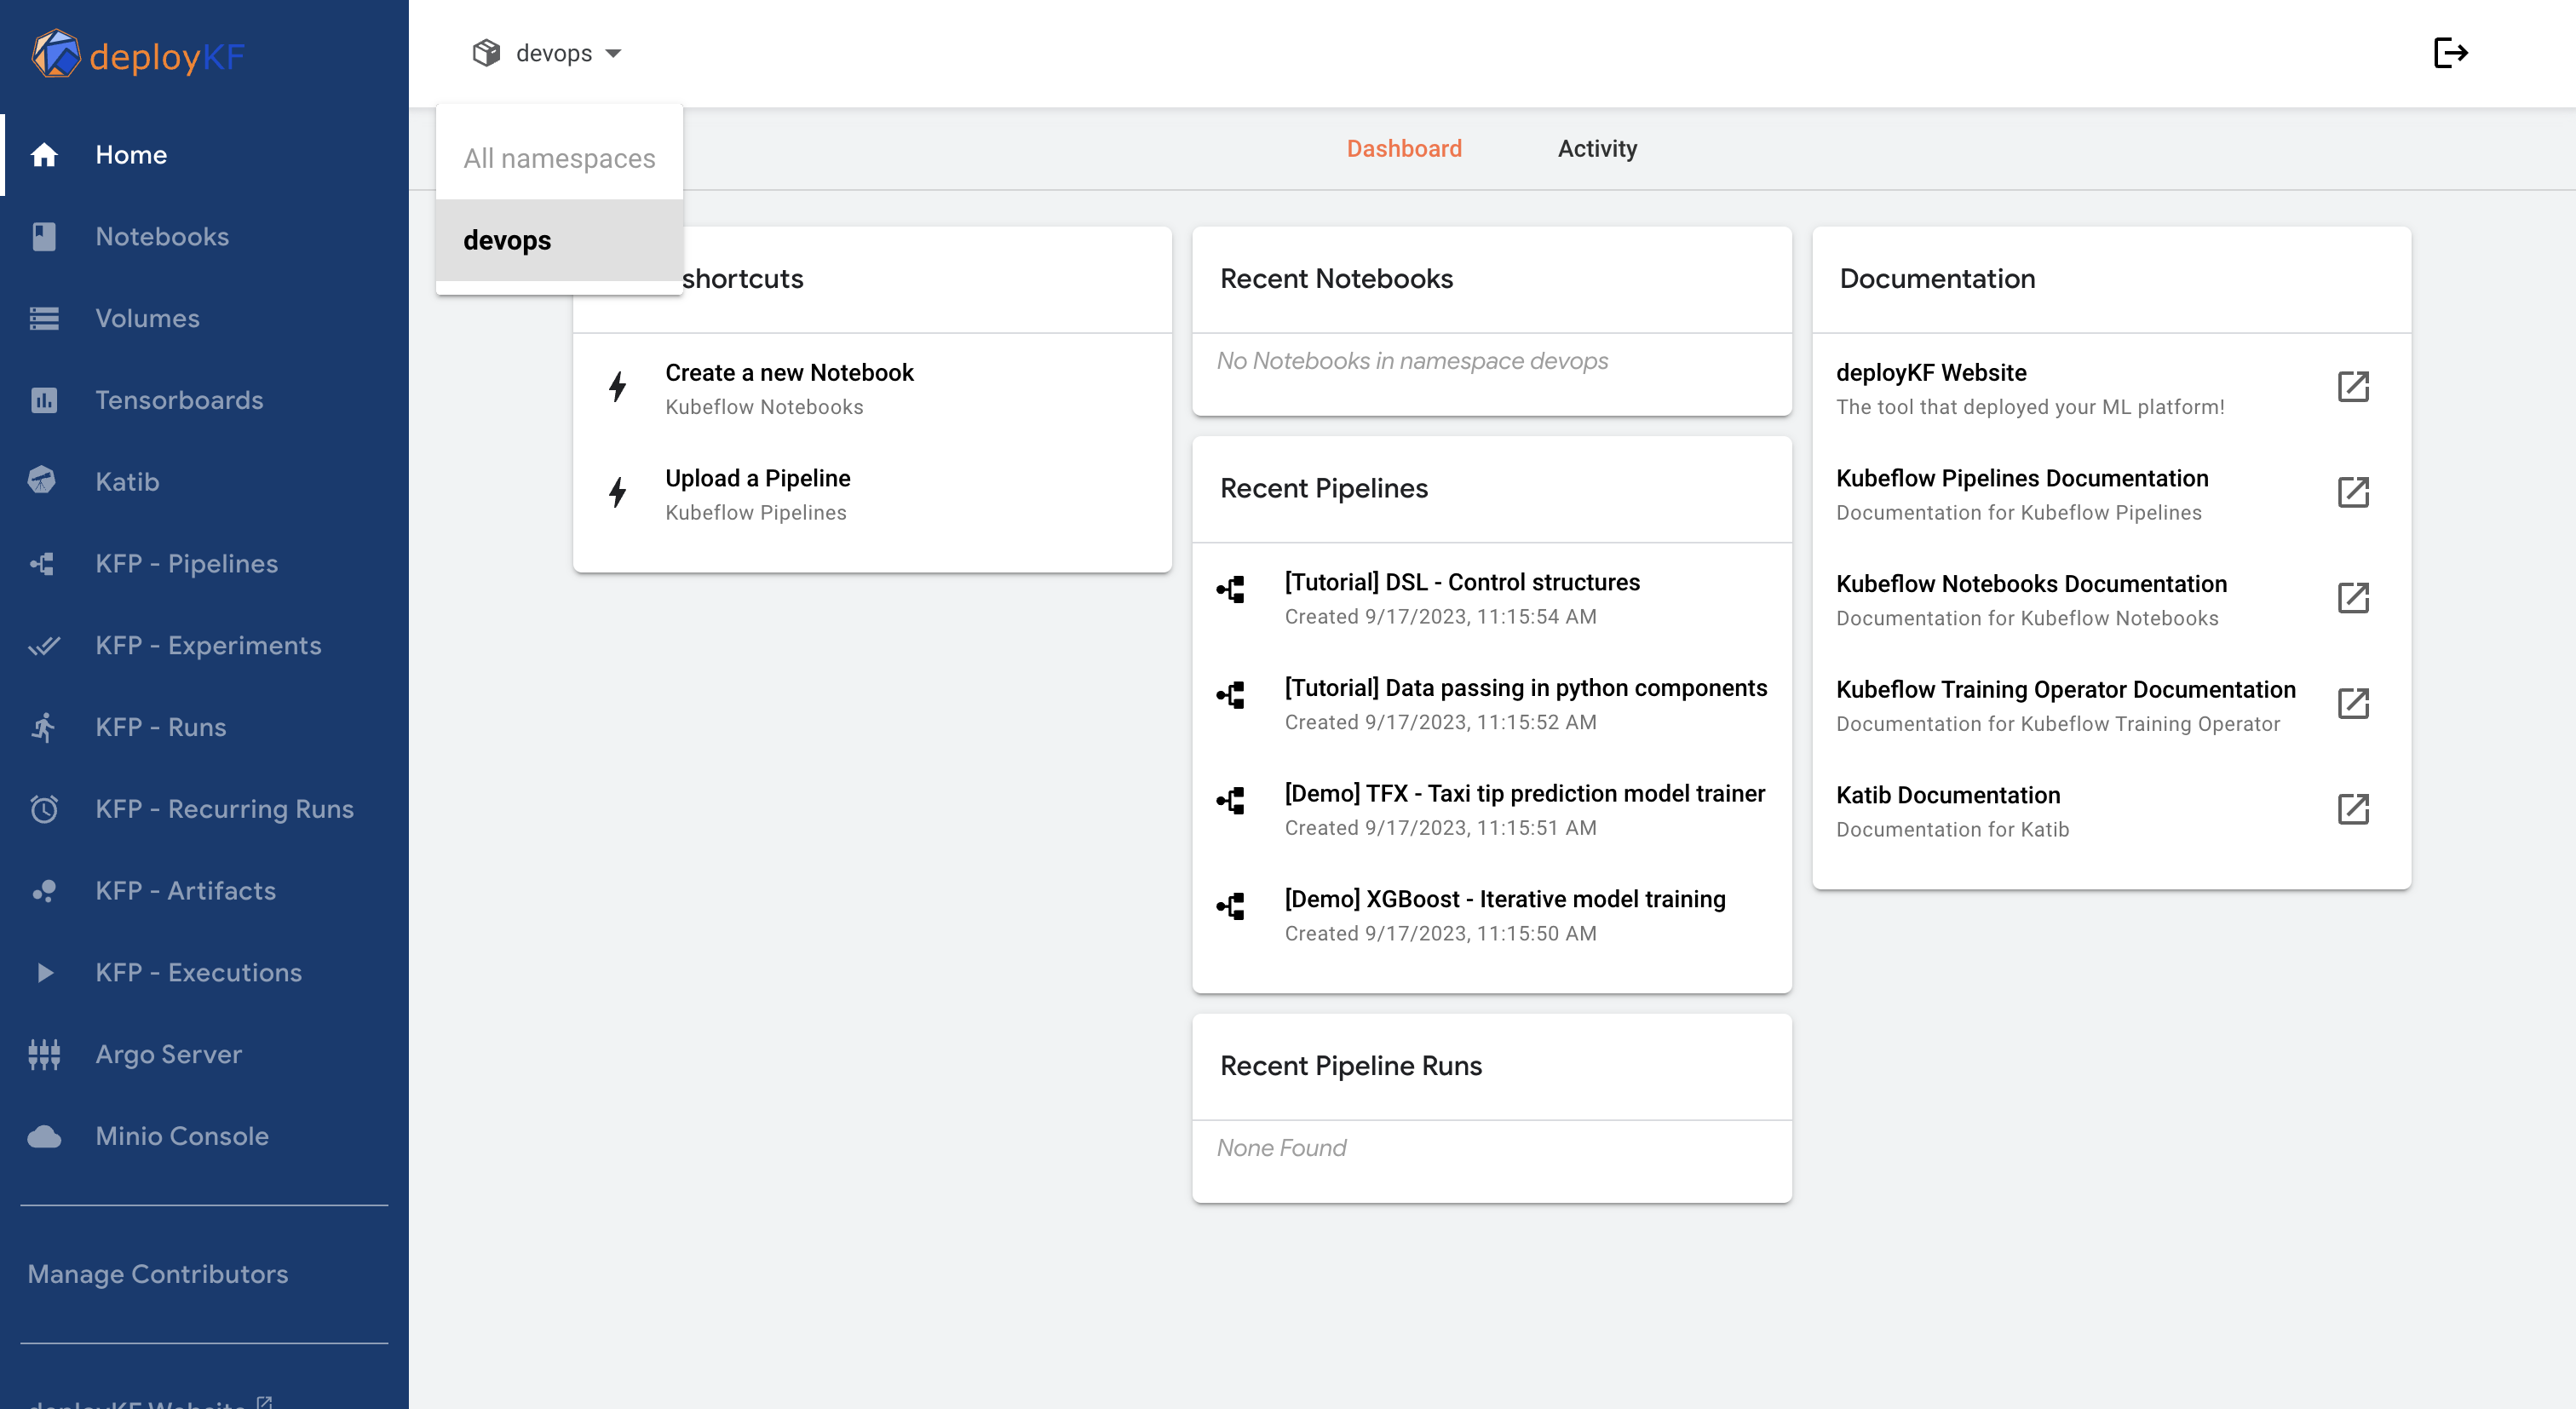
Task: Open deployKF Website documentation link
Action: [x=2111, y=388]
